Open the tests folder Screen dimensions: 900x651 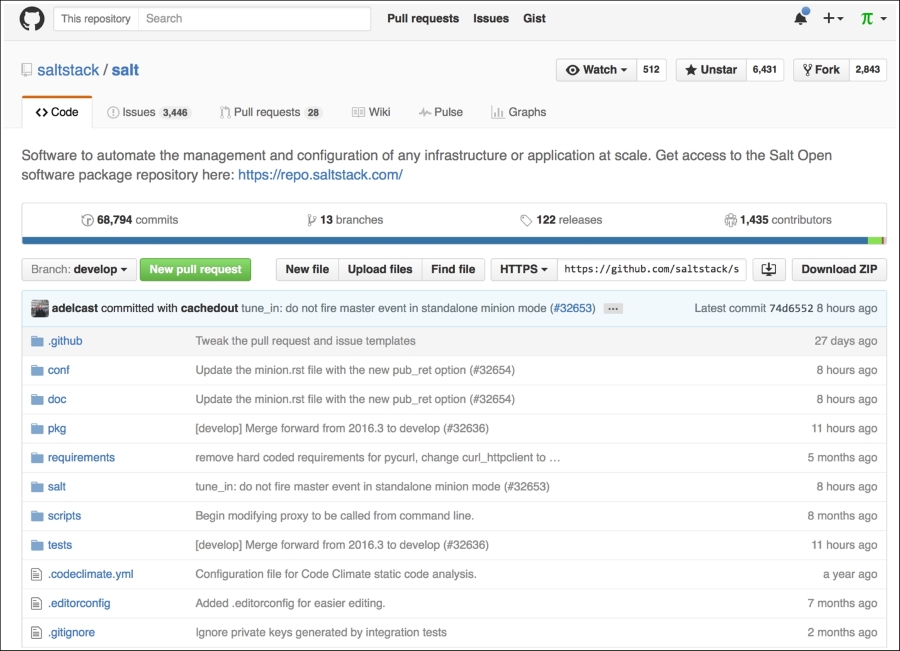(x=60, y=545)
